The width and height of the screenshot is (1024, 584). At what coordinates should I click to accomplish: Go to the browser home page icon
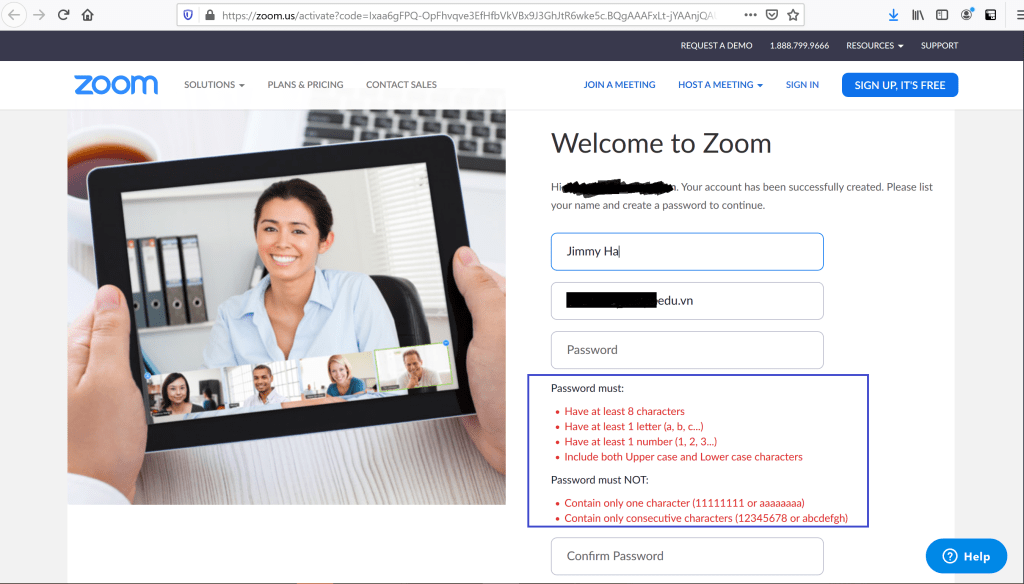(88, 15)
